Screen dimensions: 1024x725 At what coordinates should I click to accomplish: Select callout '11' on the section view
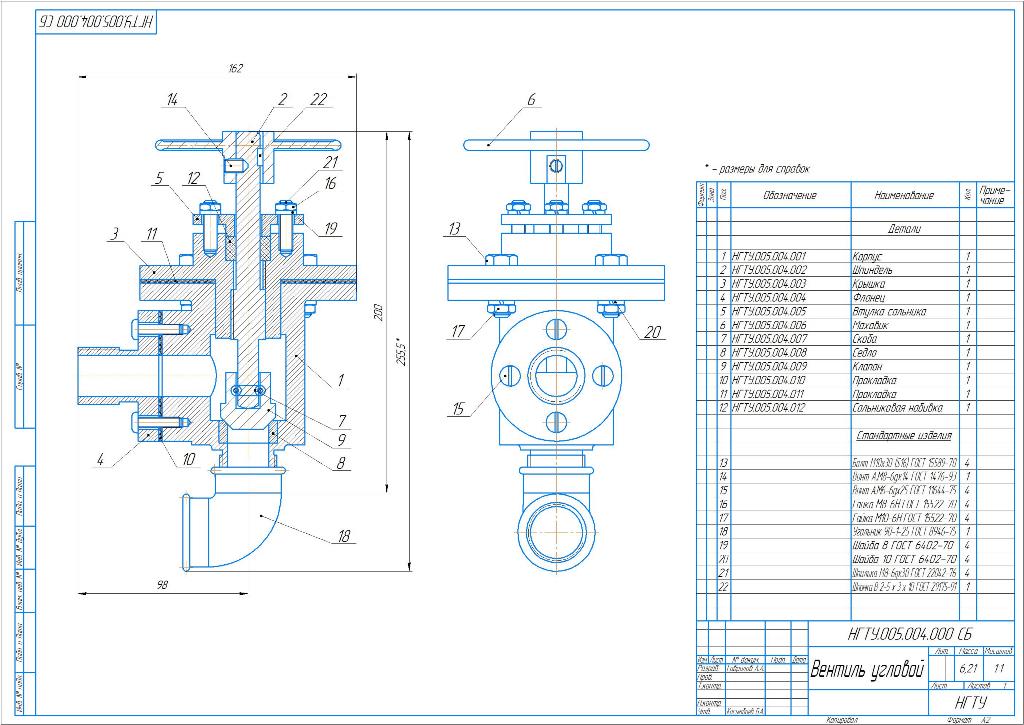pos(152,233)
